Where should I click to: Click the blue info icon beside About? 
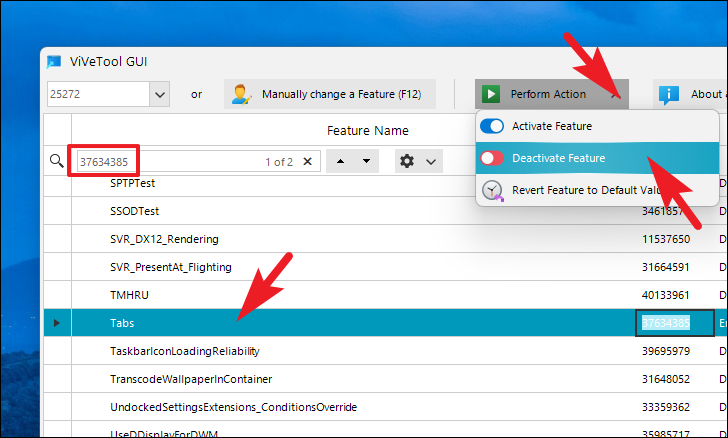pos(669,95)
